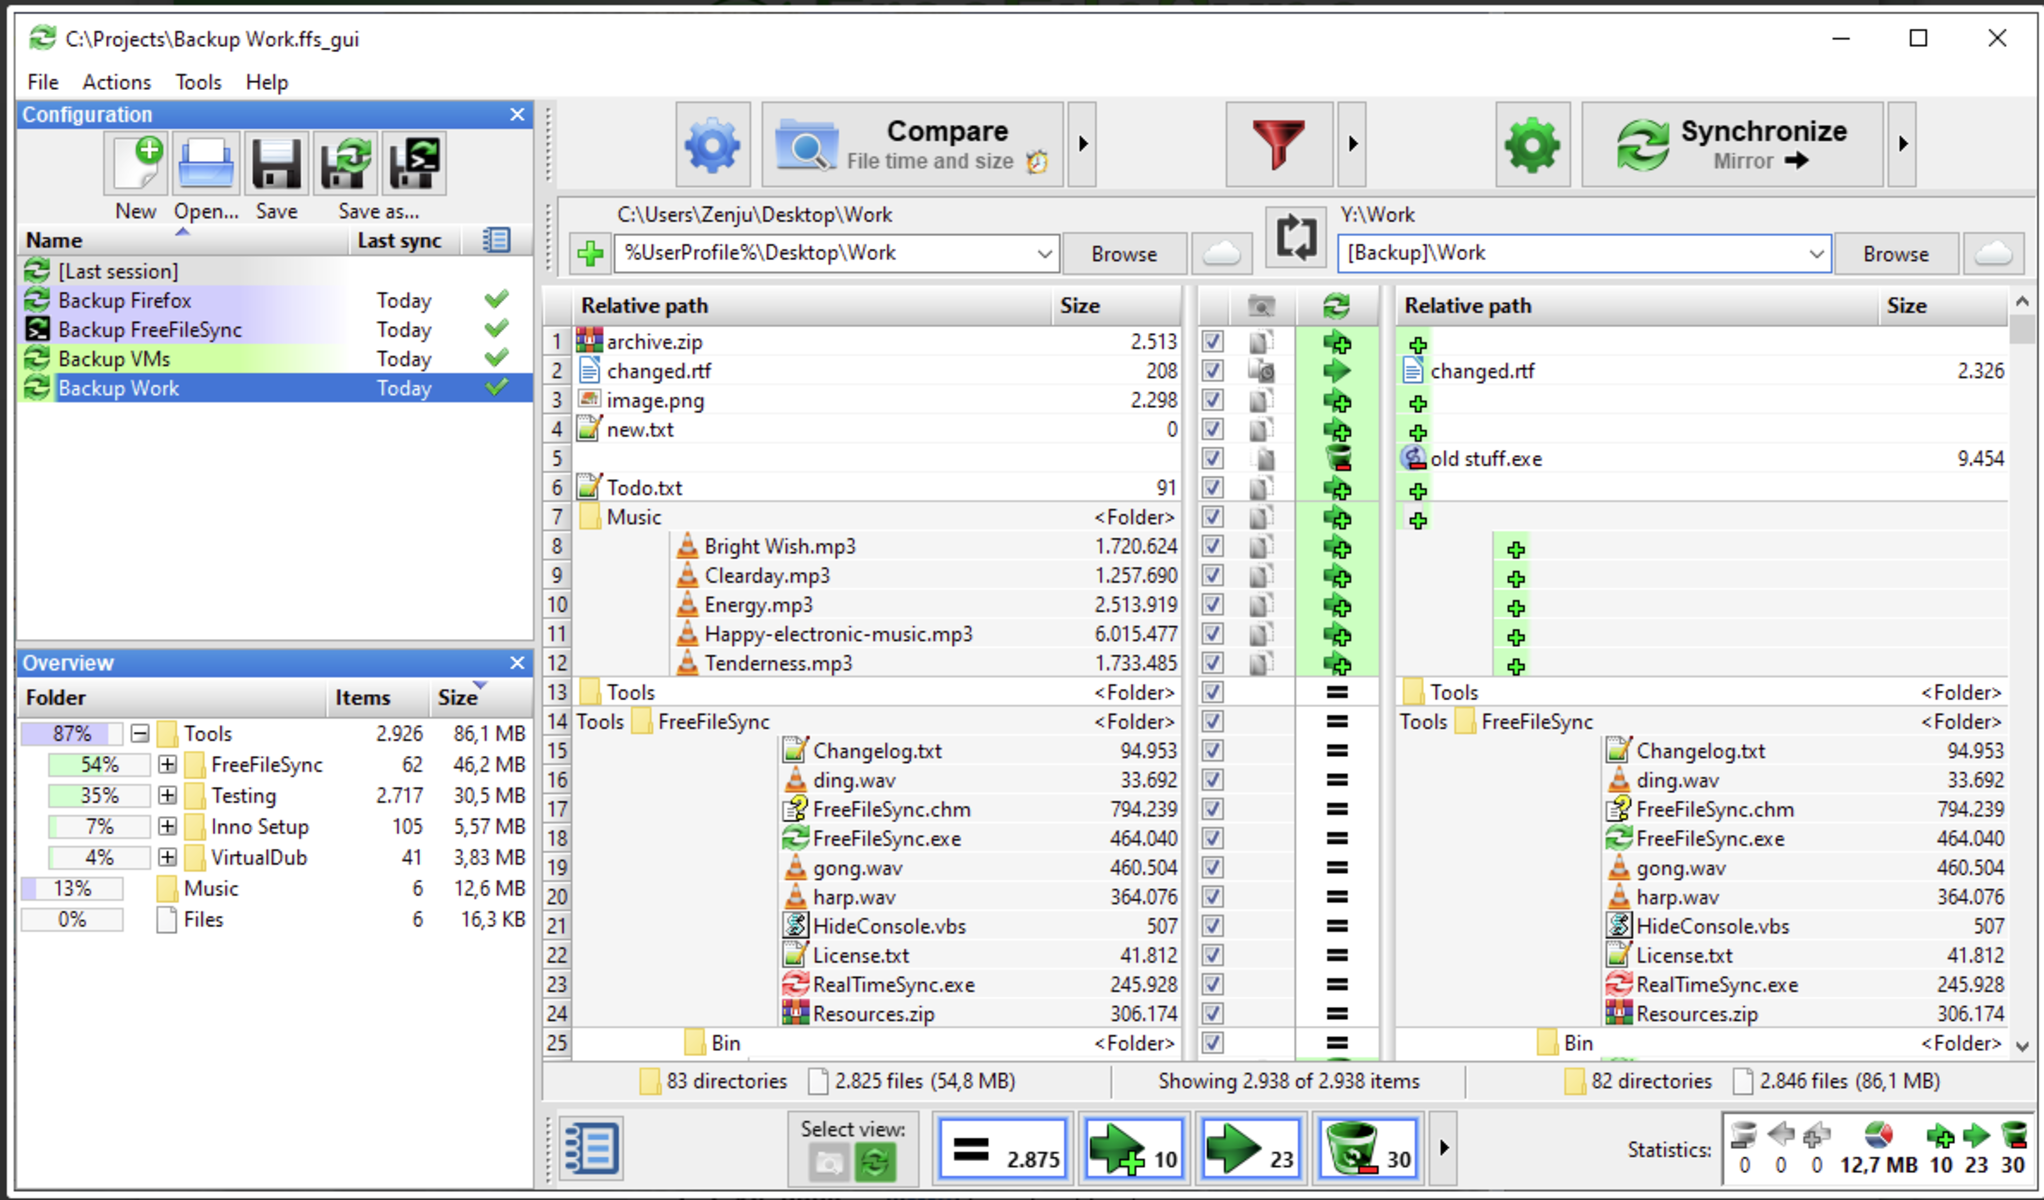This screenshot has width=2044, height=1200.
Task: Uncheck the checkbox for old stuff.exe row
Action: point(1212,459)
